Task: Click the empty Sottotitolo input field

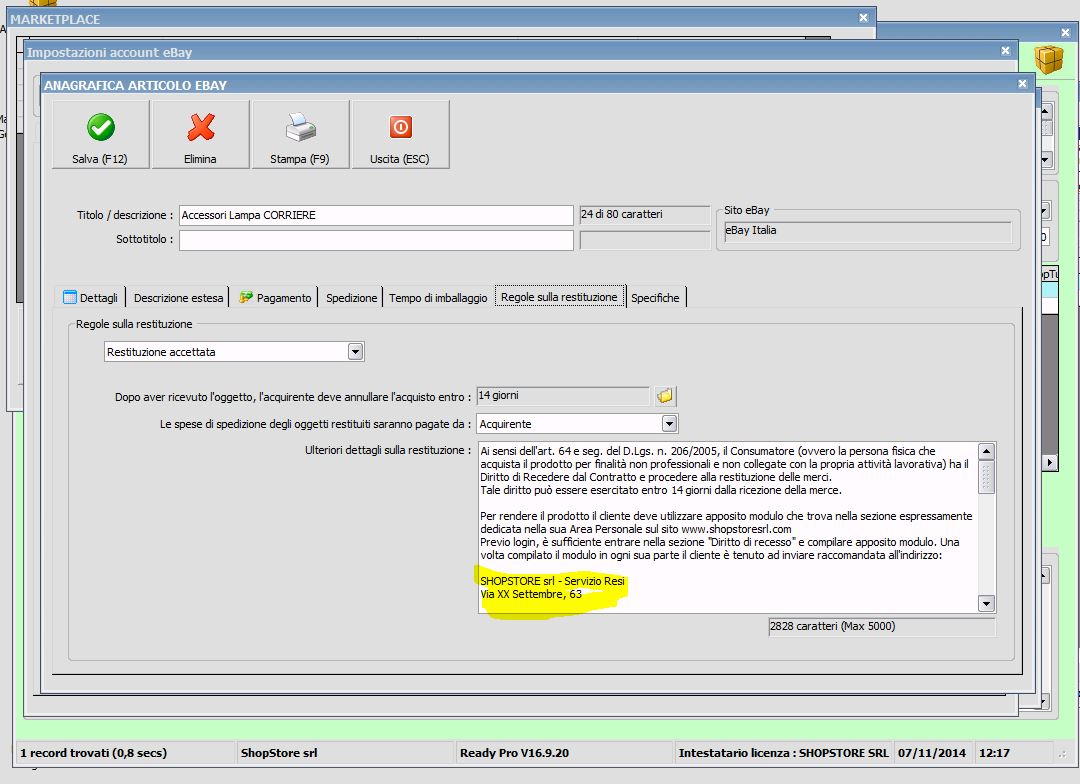Action: click(x=376, y=240)
